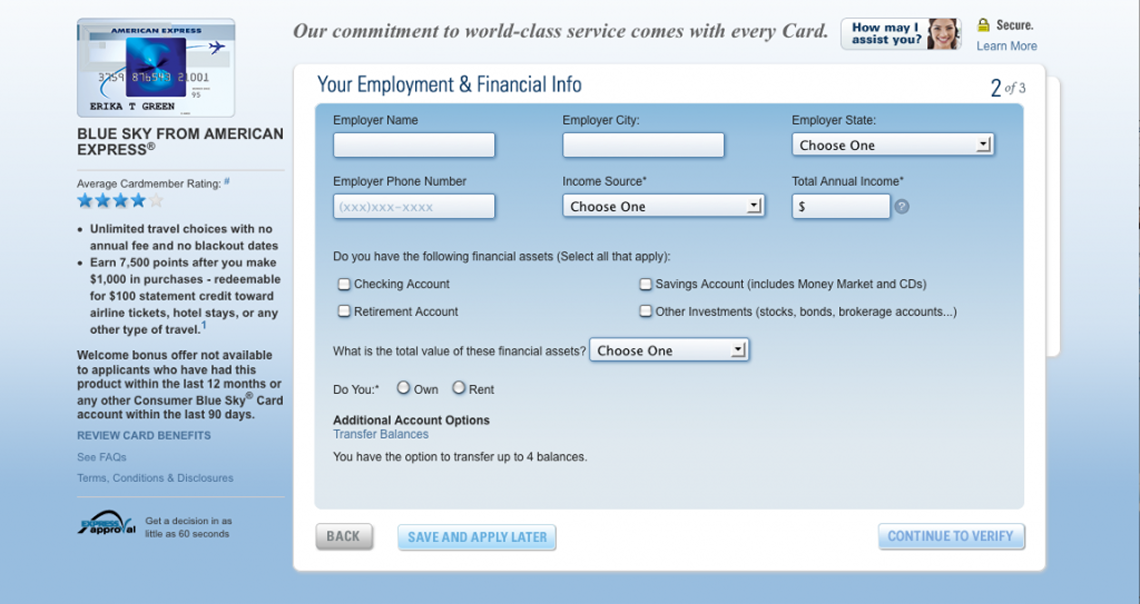
Task: Click SAVE AND APPLY LATER button
Action: 477,537
